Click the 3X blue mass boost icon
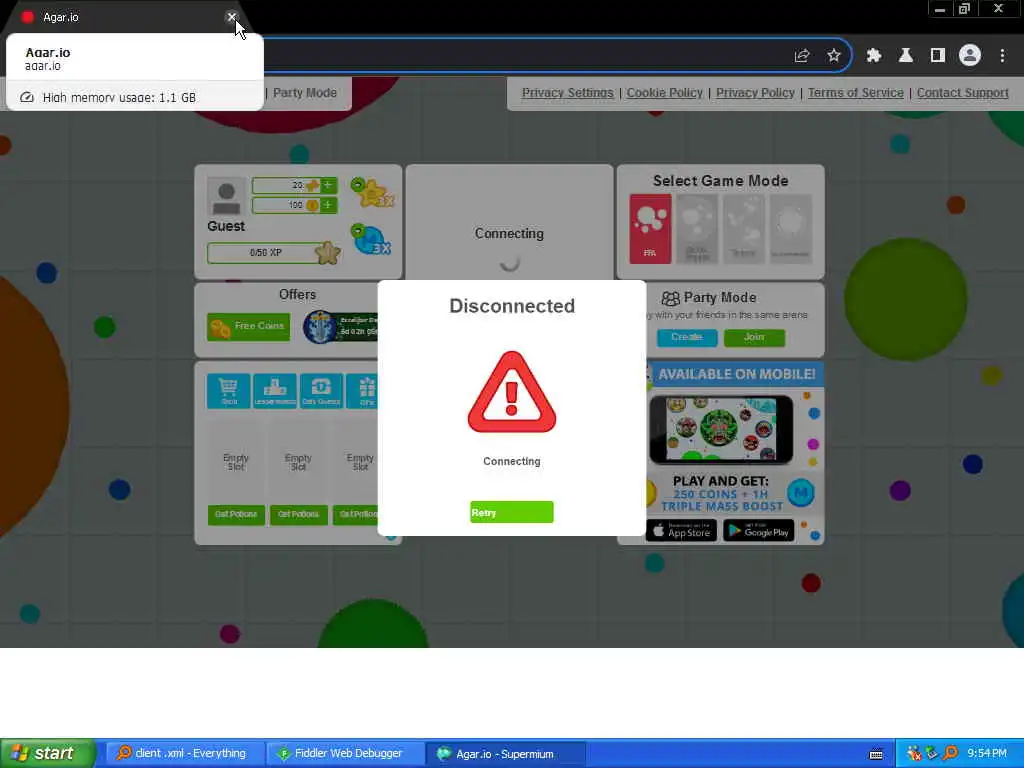 [372, 240]
